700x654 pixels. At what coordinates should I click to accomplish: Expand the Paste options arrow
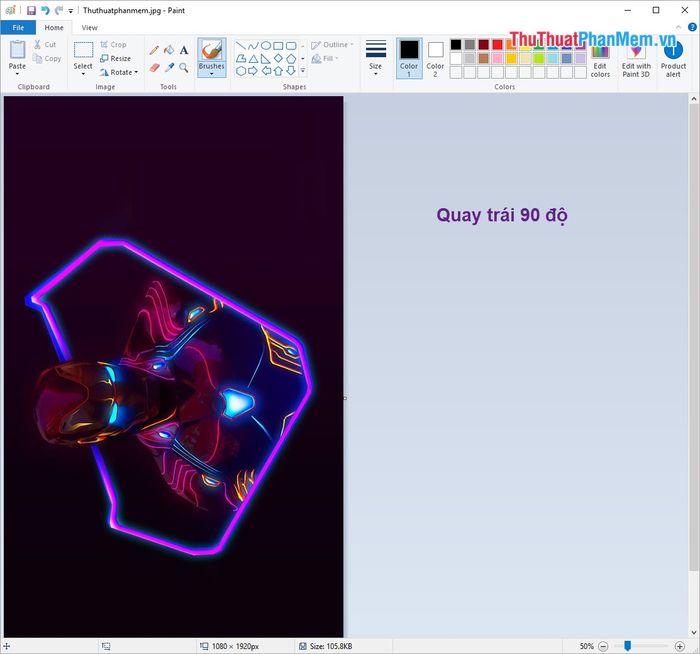click(18, 74)
